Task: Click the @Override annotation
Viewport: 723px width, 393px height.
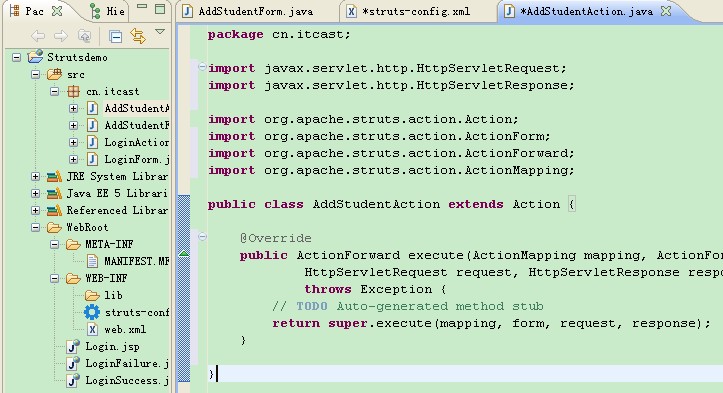Action: (276, 238)
